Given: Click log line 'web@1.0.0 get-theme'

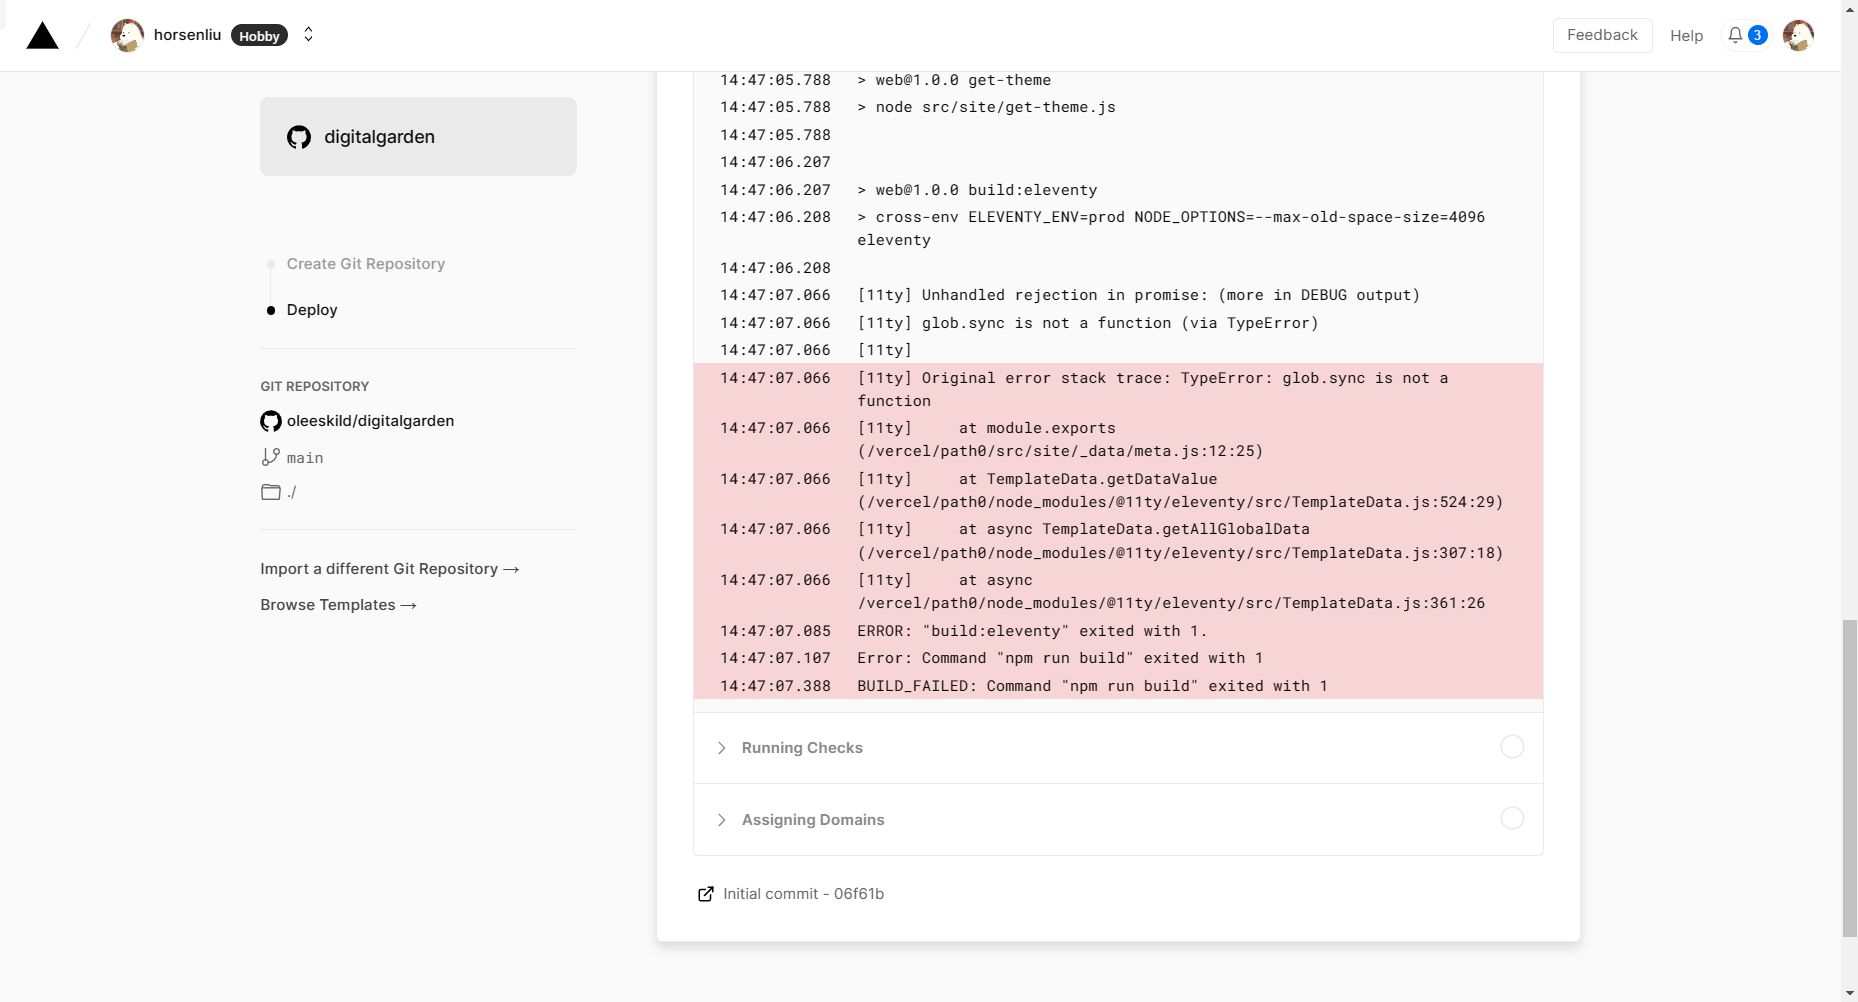Looking at the screenshot, I should click(x=1118, y=80).
